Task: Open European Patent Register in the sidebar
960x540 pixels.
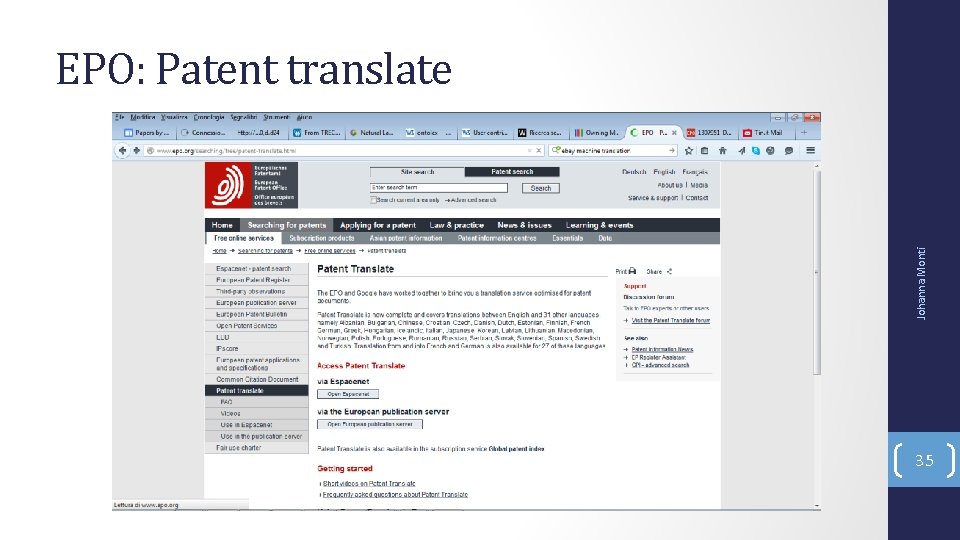Action: [x=257, y=280]
